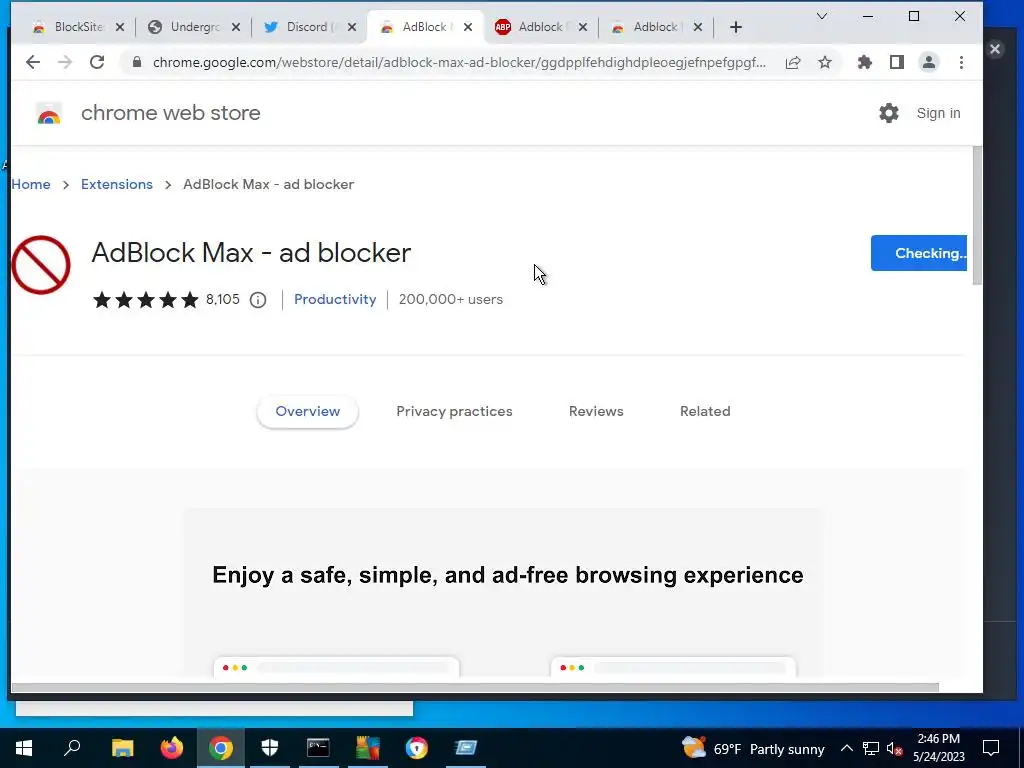
Task: Click the horizontal page scrollbar
Action: click(x=475, y=688)
